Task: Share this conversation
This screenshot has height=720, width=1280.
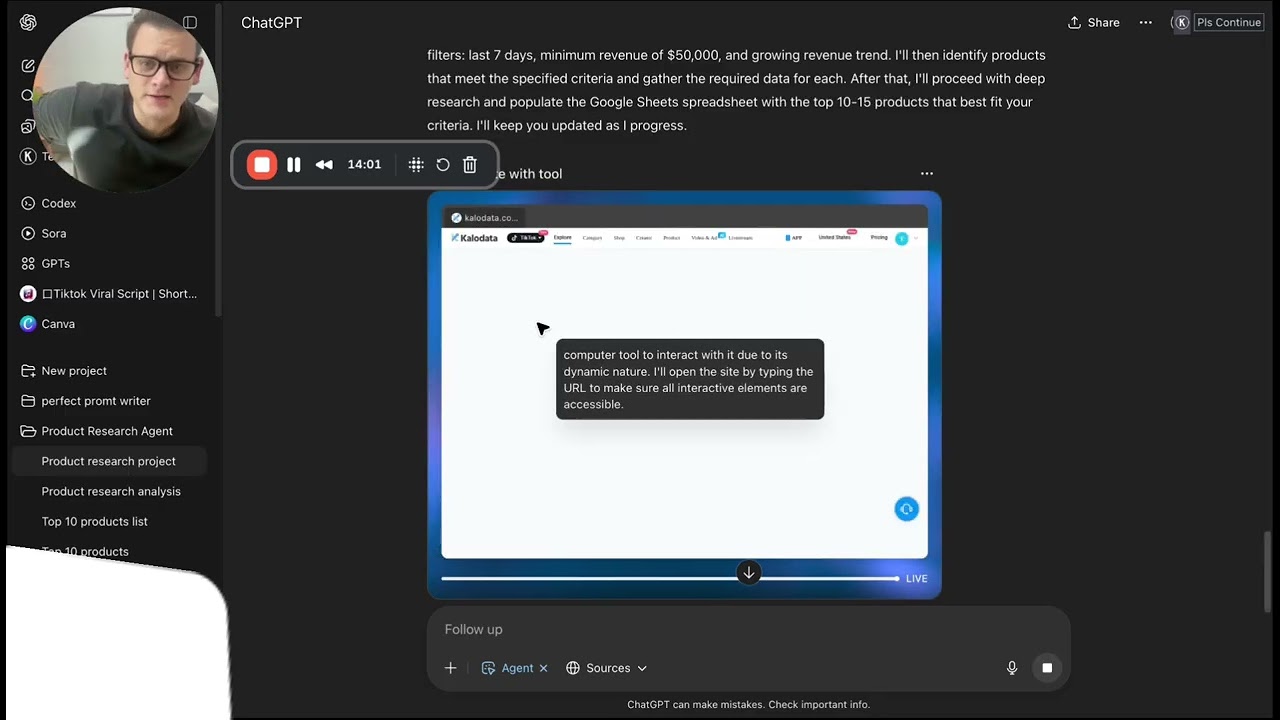Action: coord(1094,22)
